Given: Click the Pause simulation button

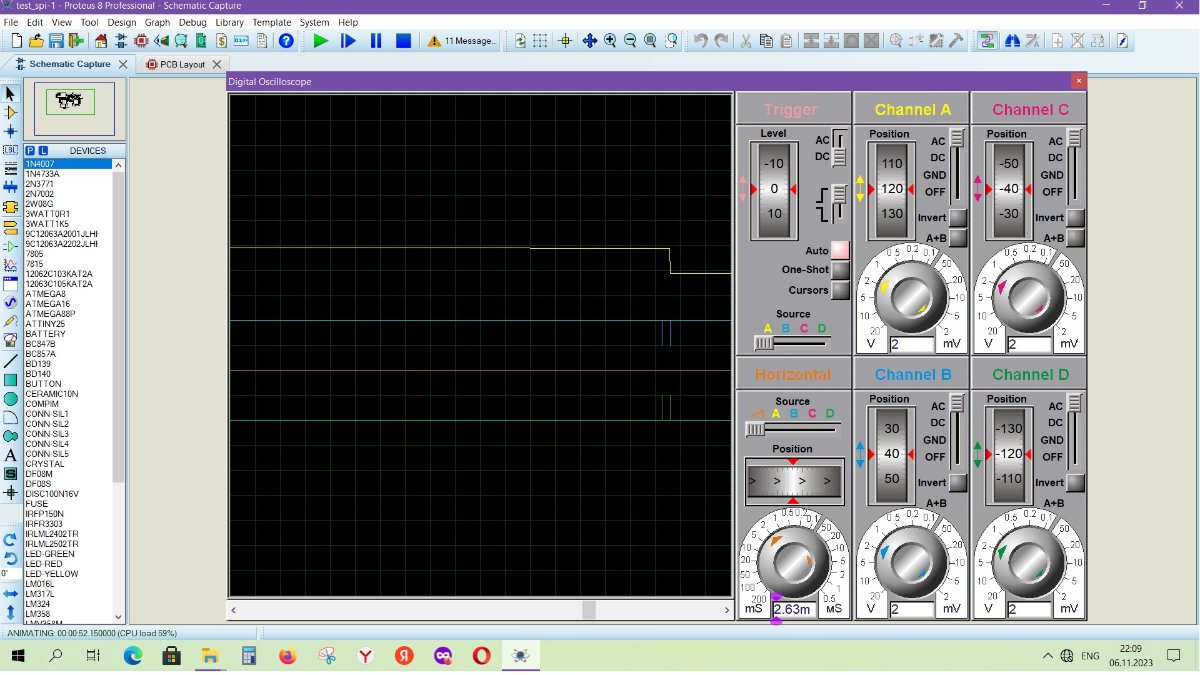Looking at the screenshot, I should coord(376,41).
